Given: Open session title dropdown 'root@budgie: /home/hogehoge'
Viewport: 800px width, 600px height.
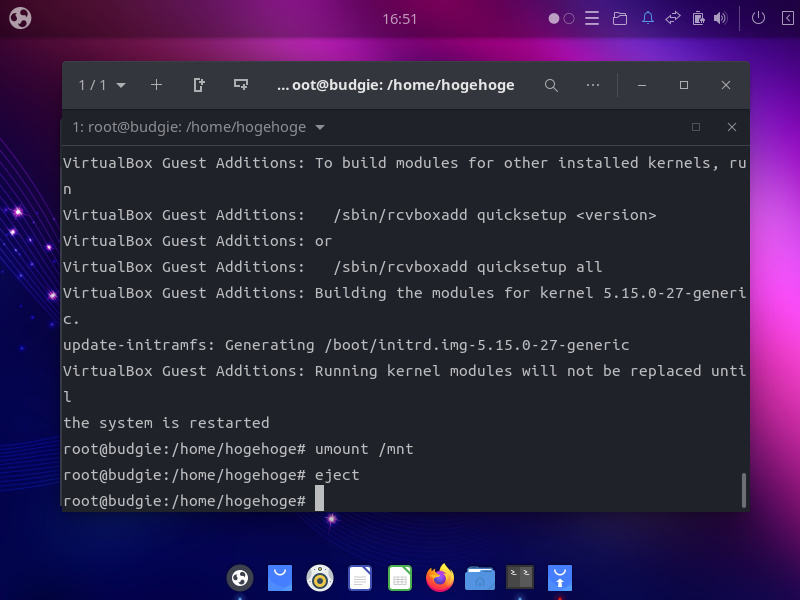Looking at the screenshot, I should point(198,127).
